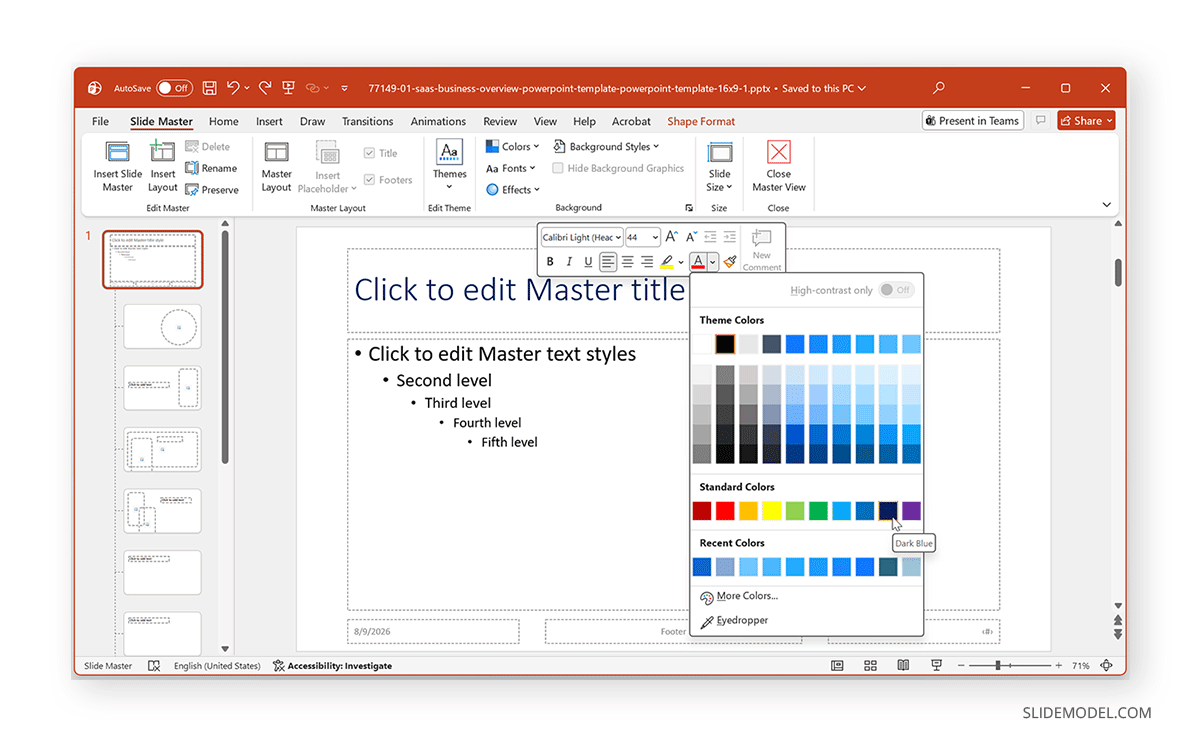Toggle AutoSave switch off/on
Viewport: 1200px width, 743px height.
[174, 88]
